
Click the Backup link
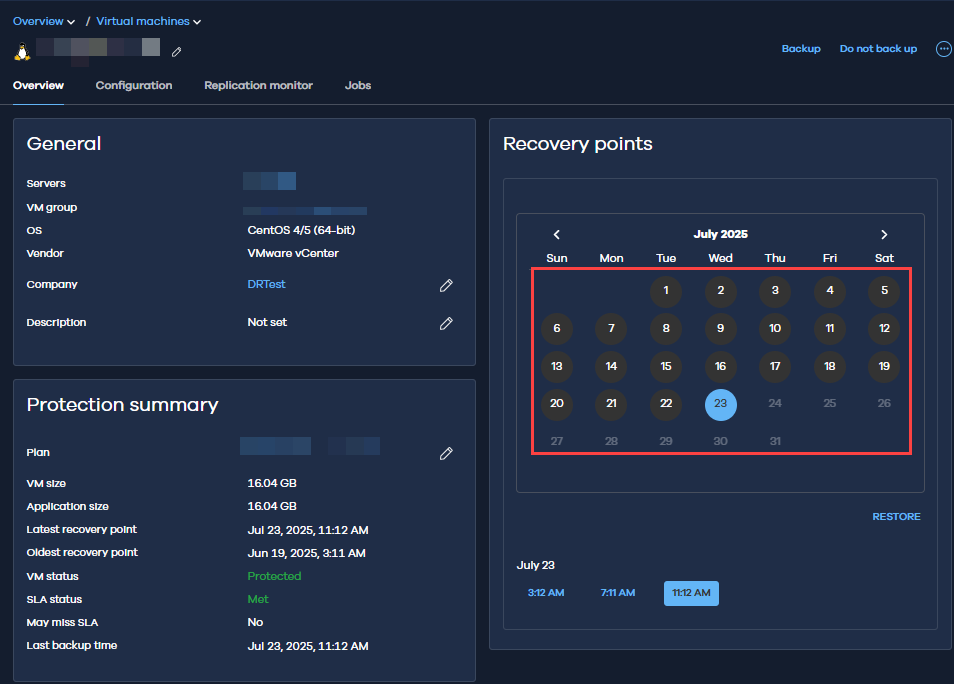801,49
